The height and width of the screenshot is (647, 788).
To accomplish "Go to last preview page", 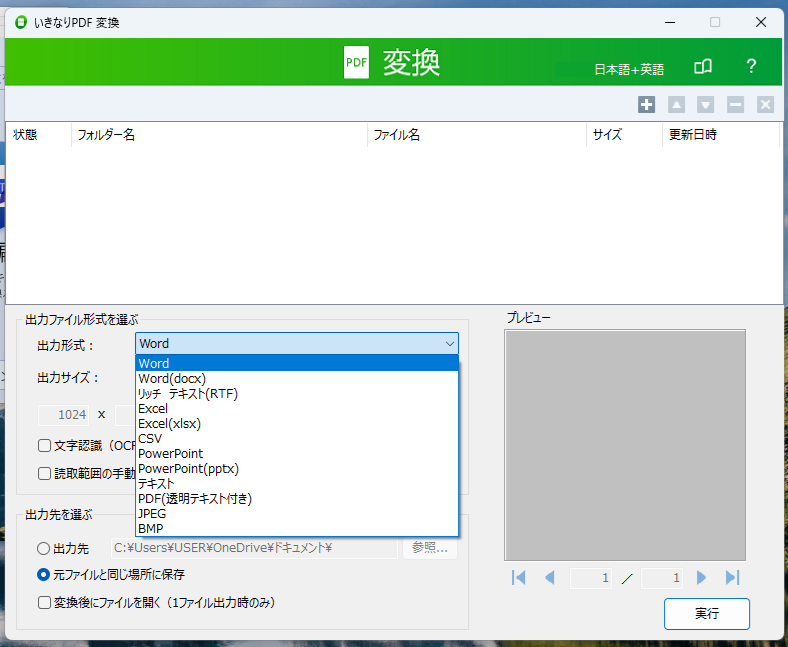I will [x=733, y=578].
